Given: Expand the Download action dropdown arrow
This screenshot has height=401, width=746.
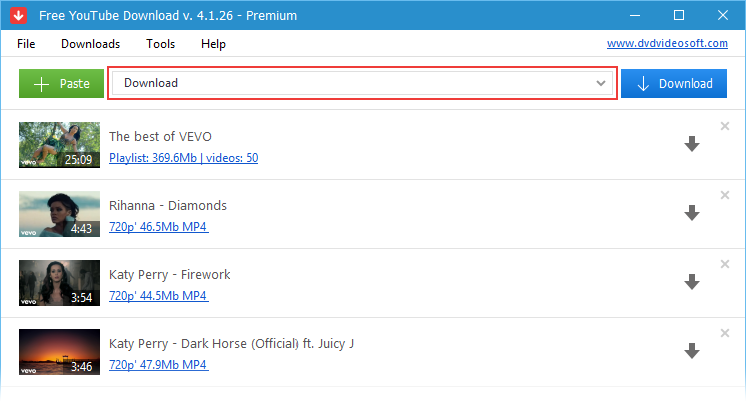Looking at the screenshot, I should [x=600, y=83].
